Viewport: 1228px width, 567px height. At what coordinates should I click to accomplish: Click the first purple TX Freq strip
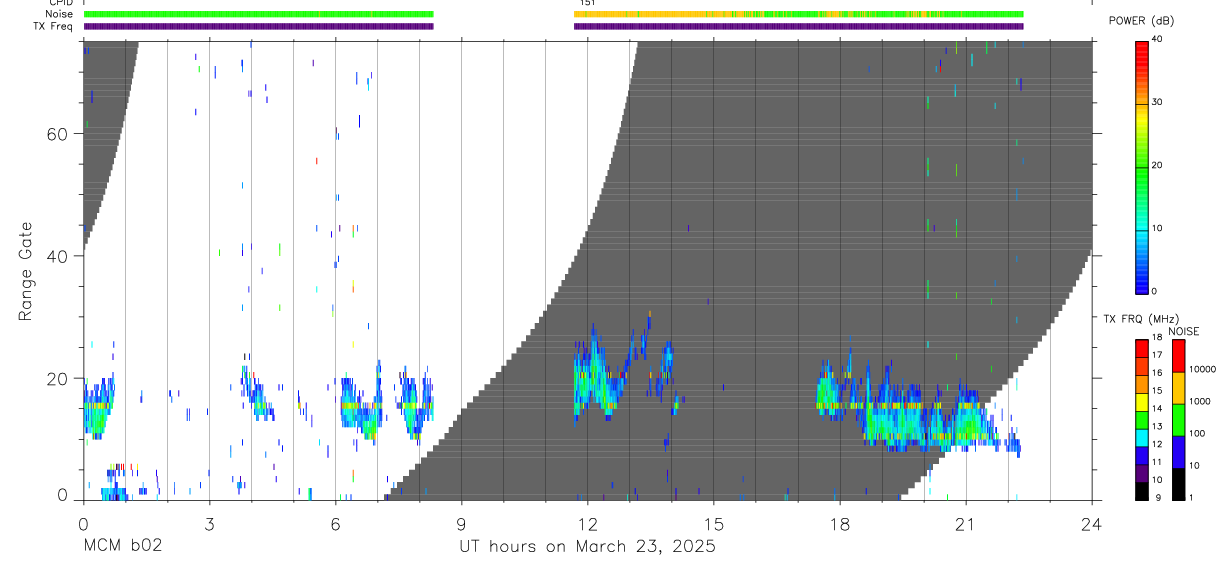click(258, 26)
